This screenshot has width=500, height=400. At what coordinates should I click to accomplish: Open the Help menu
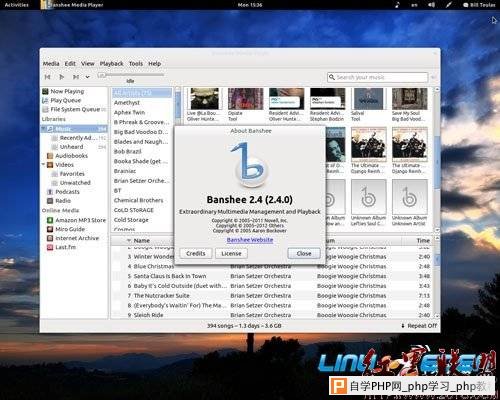[154, 63]
